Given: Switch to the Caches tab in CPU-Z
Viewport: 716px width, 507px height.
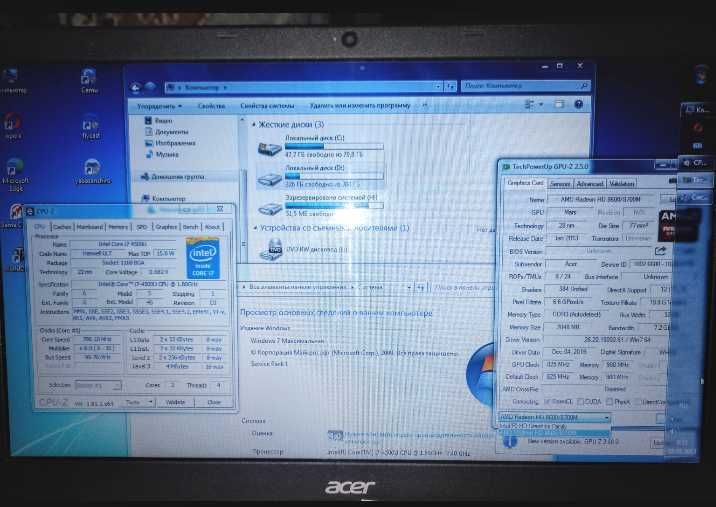Looking at the screenshot, I should [62, 227].
